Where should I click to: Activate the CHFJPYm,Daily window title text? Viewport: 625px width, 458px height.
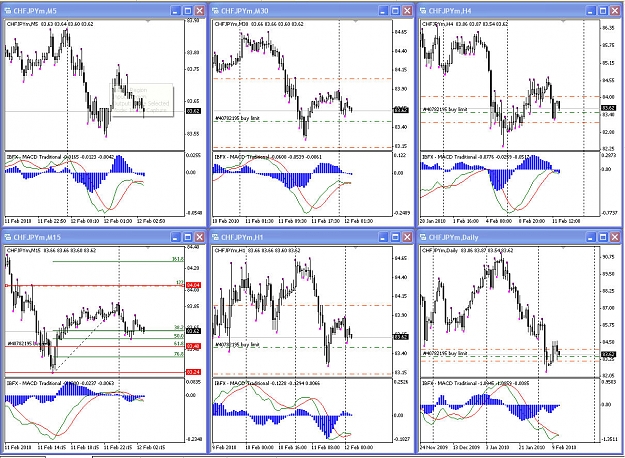pos(454,238)
